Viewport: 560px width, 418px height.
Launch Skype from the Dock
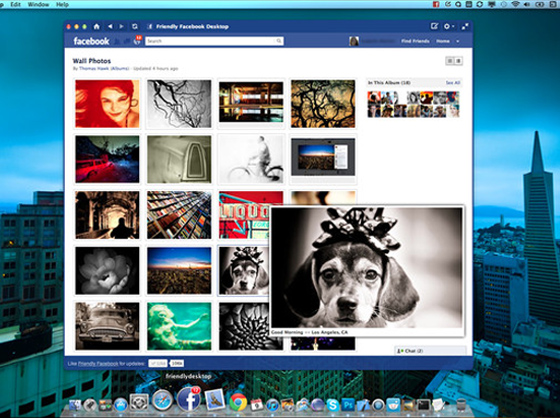(332, 405)
